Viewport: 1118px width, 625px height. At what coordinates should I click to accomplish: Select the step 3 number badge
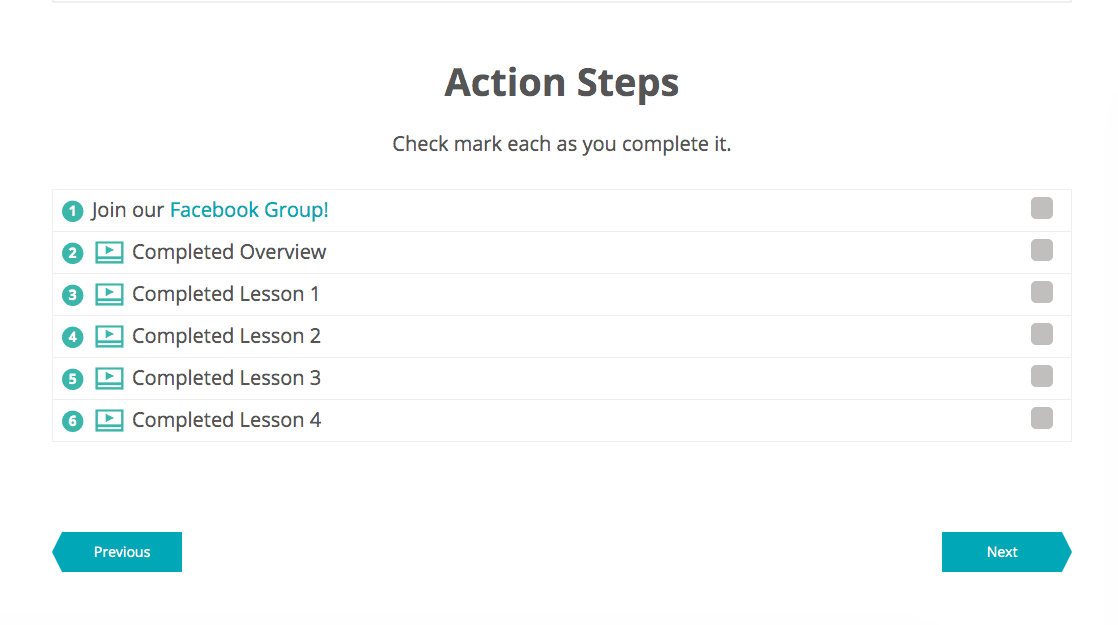(72, 294)
